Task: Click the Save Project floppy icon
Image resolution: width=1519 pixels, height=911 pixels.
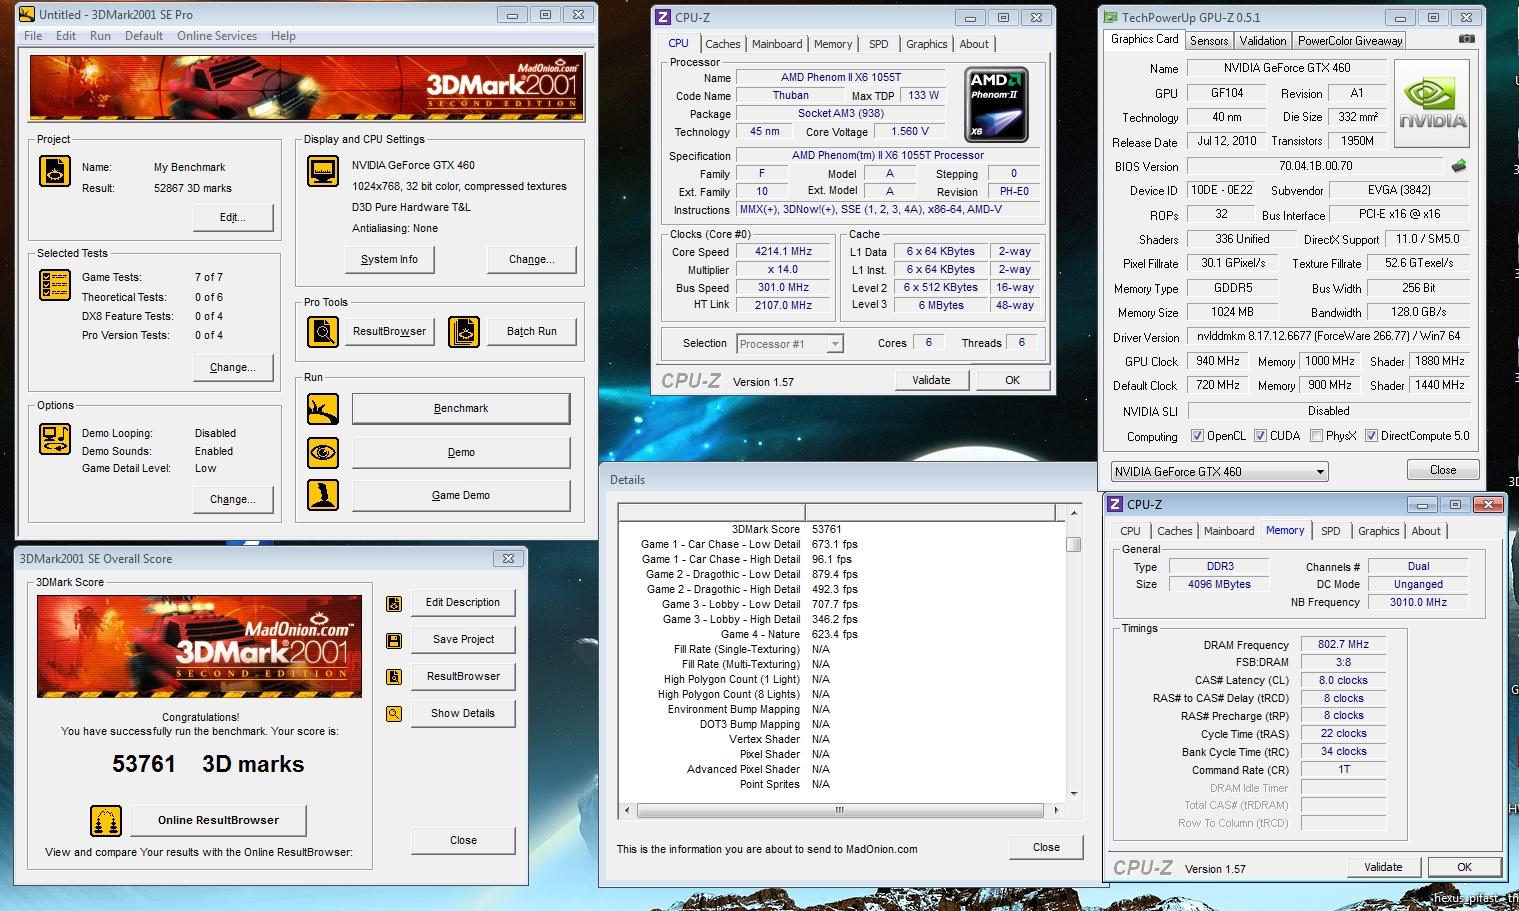Action: click(394, 640)
